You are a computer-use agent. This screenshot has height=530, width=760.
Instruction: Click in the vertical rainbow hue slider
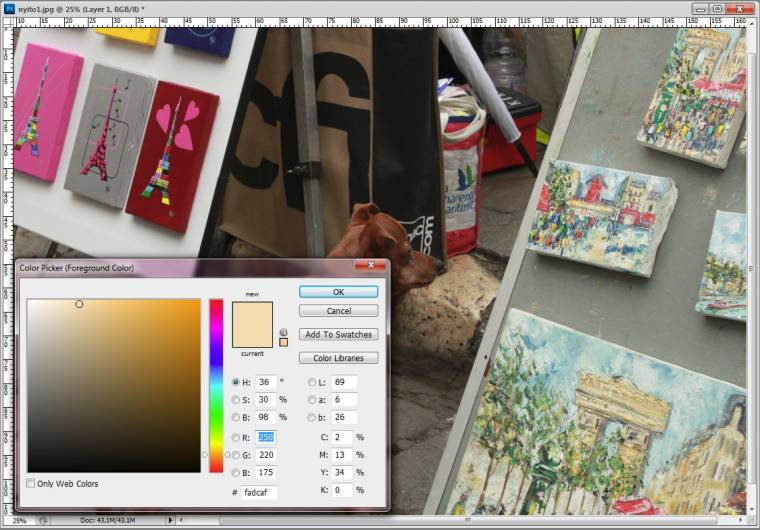coord(216,385)
